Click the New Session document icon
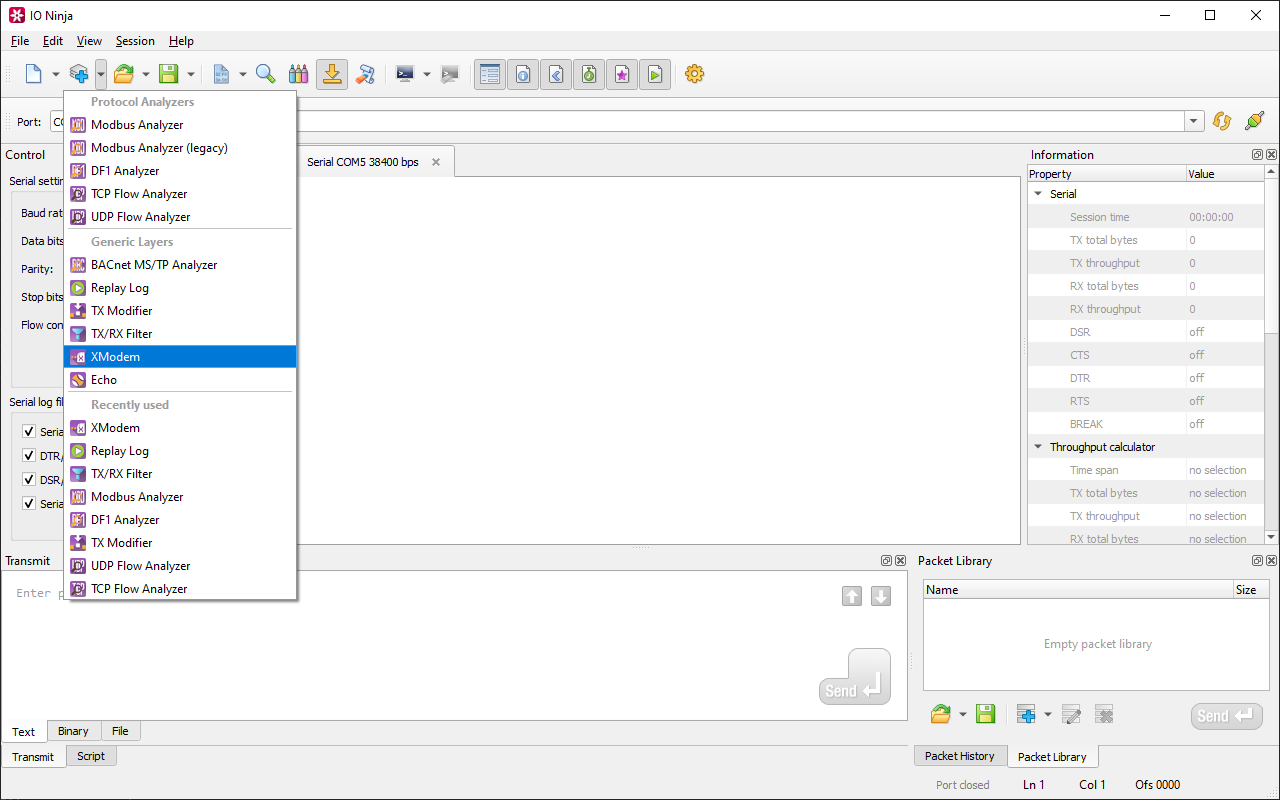Screen dimensions: 1280x800 [33, 74]
